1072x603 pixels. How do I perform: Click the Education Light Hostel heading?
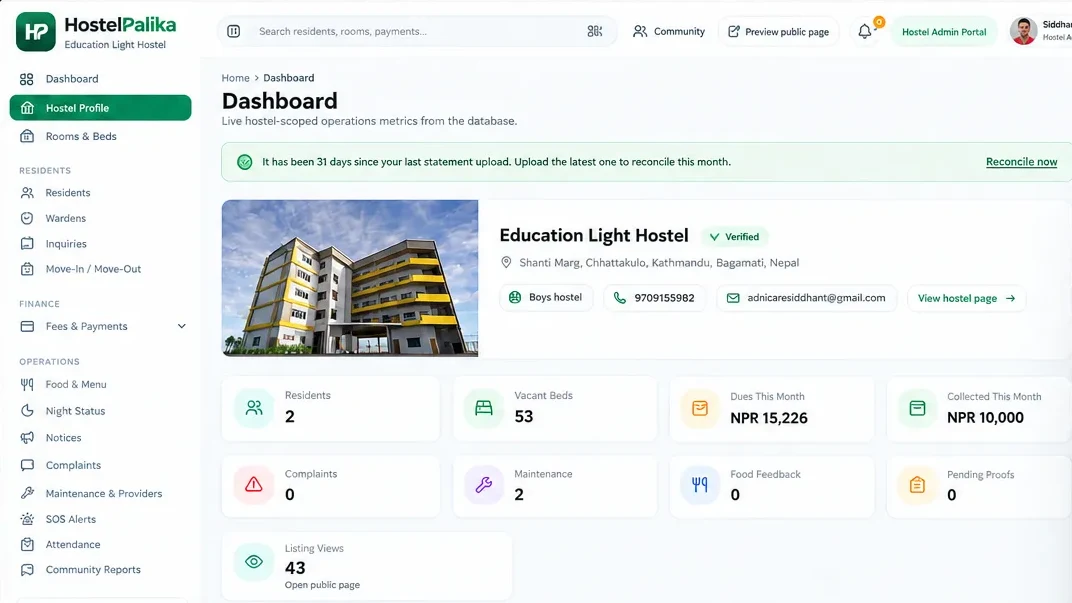[593, 235]
